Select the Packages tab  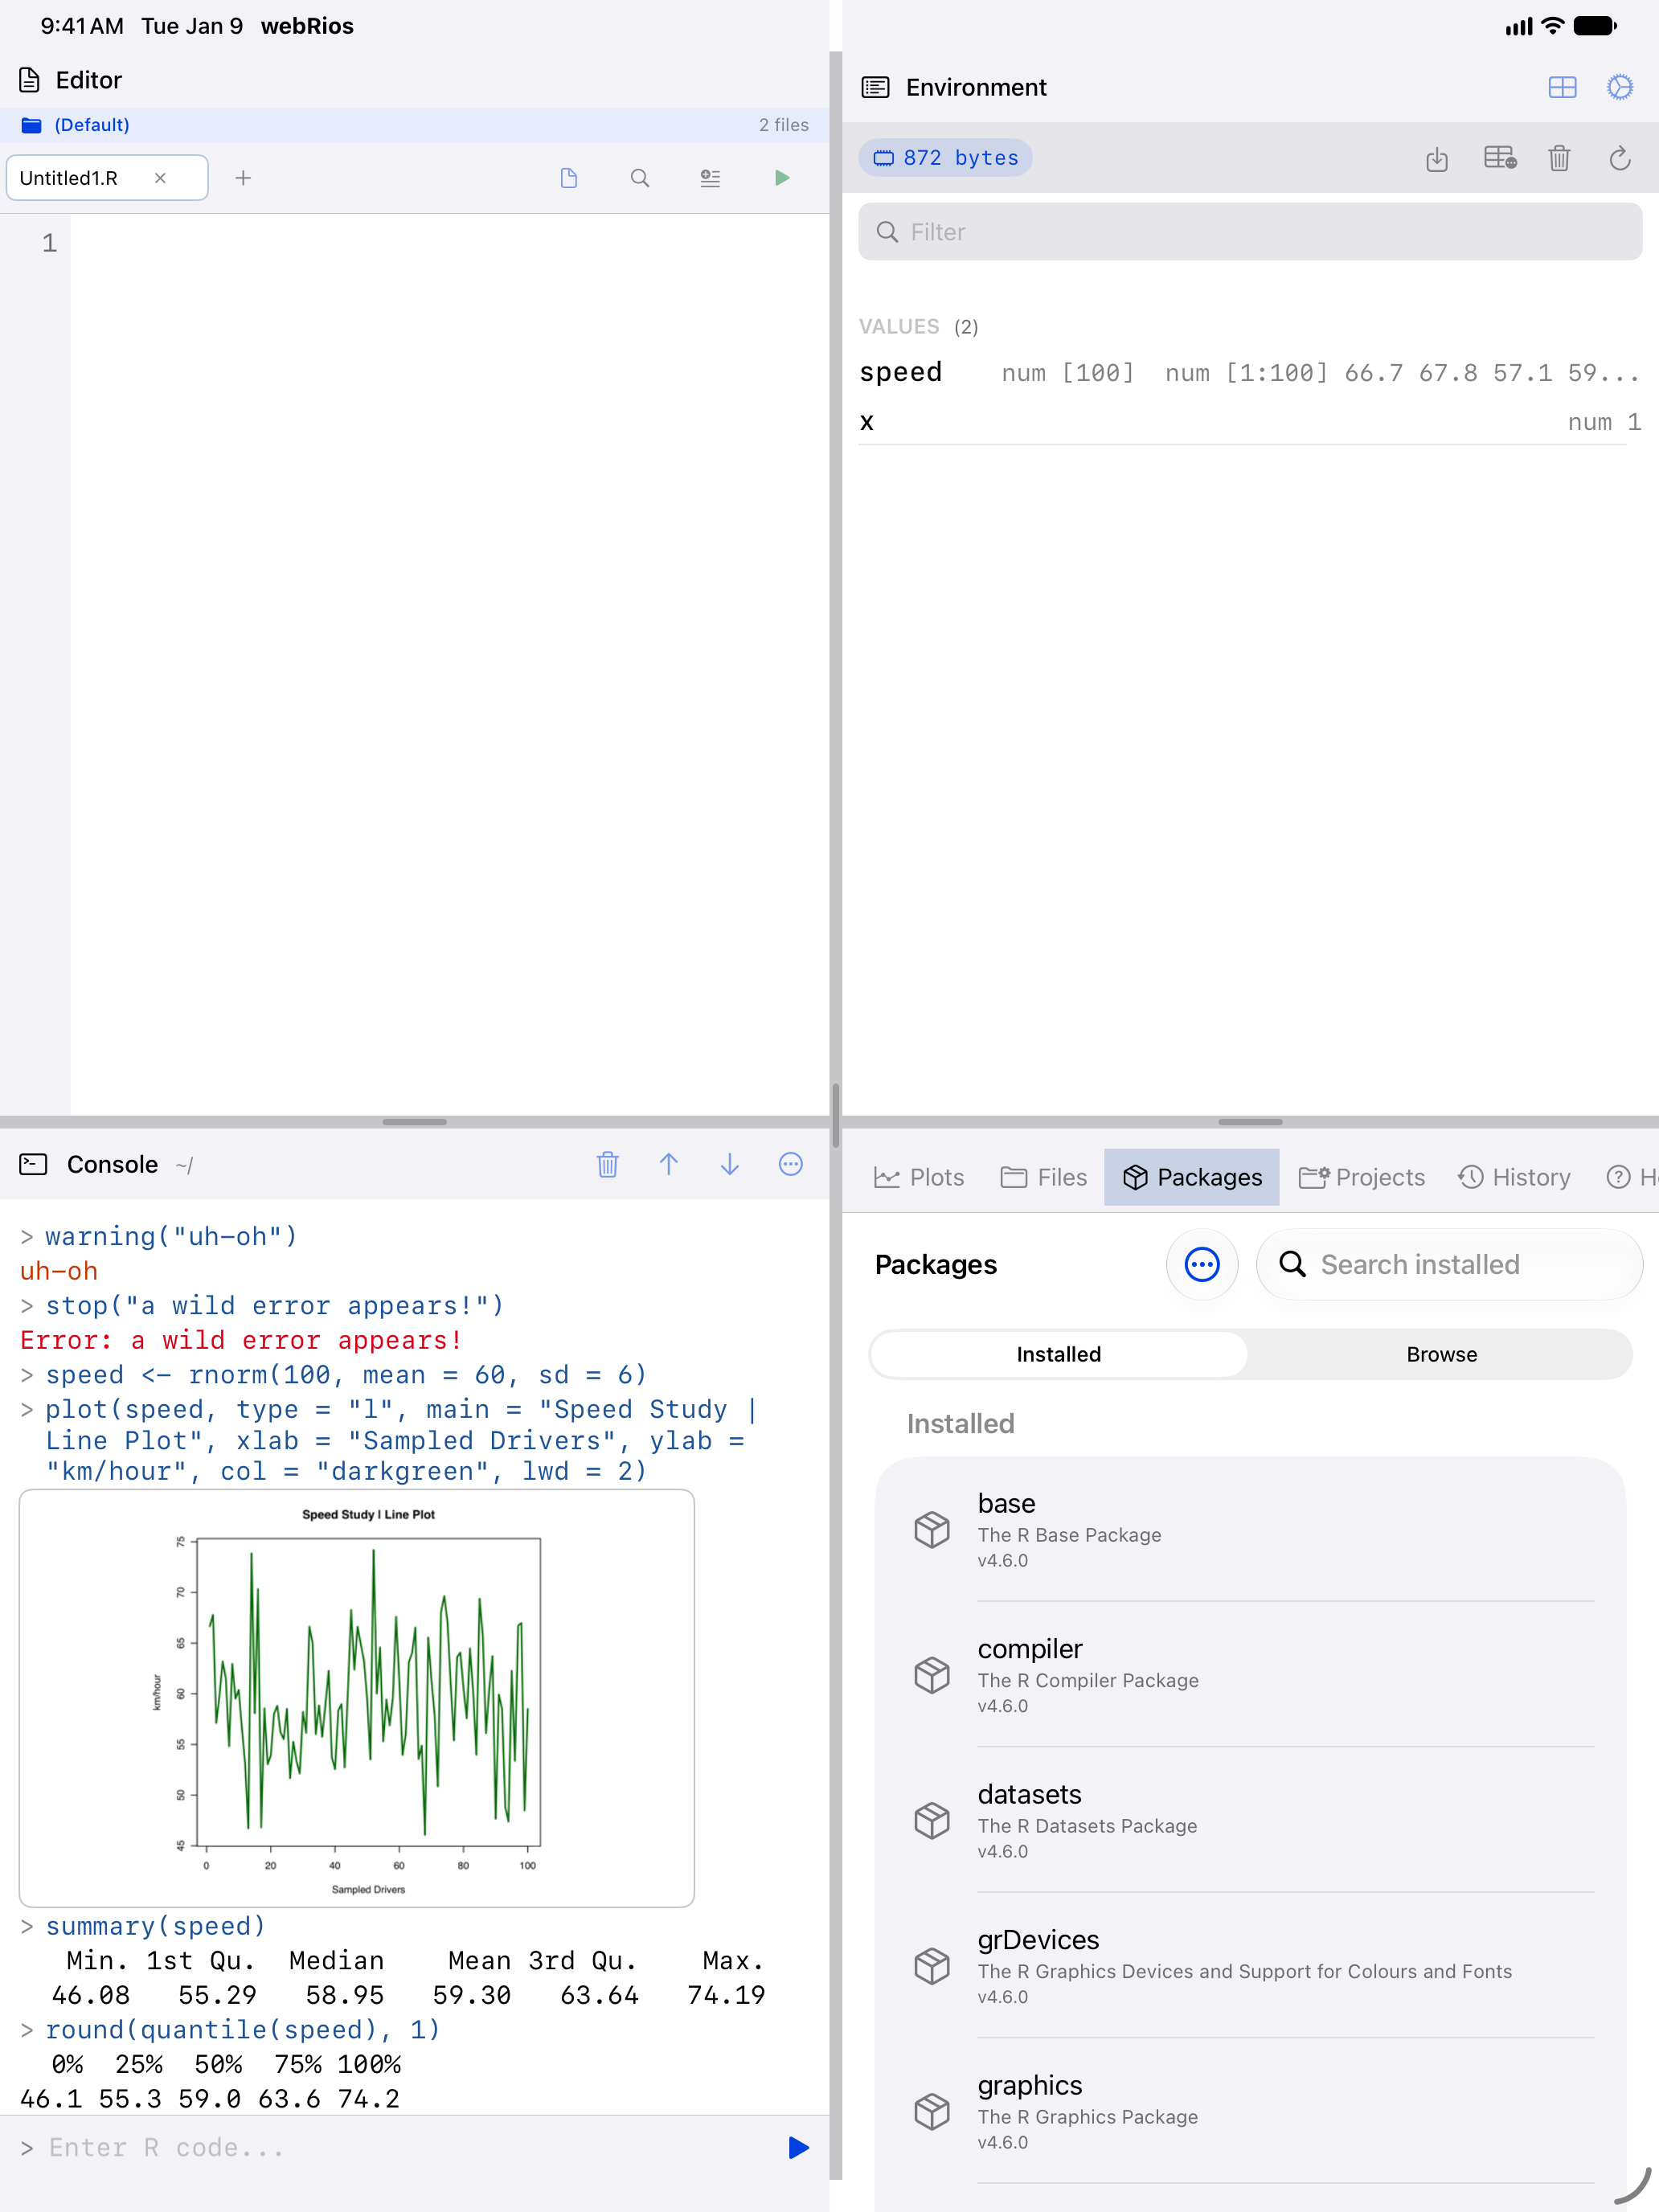(1192, 1177)
